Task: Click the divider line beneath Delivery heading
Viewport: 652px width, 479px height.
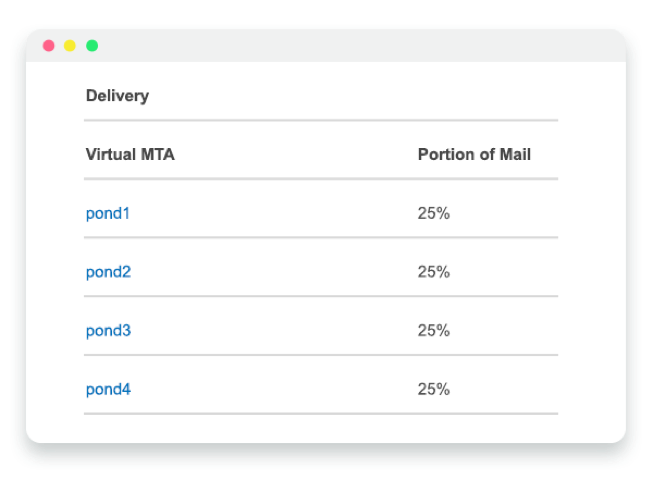Action: coord(321,121)
